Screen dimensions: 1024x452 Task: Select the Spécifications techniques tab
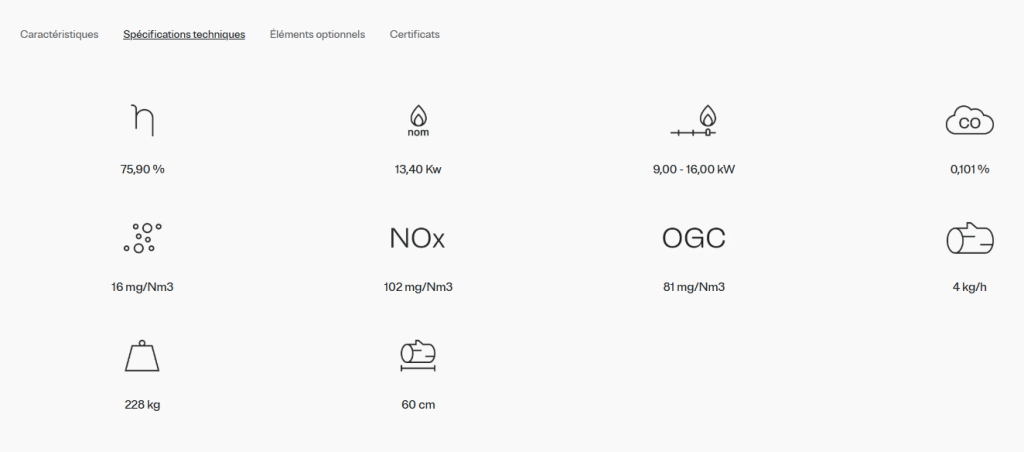(x=184, y=35)
